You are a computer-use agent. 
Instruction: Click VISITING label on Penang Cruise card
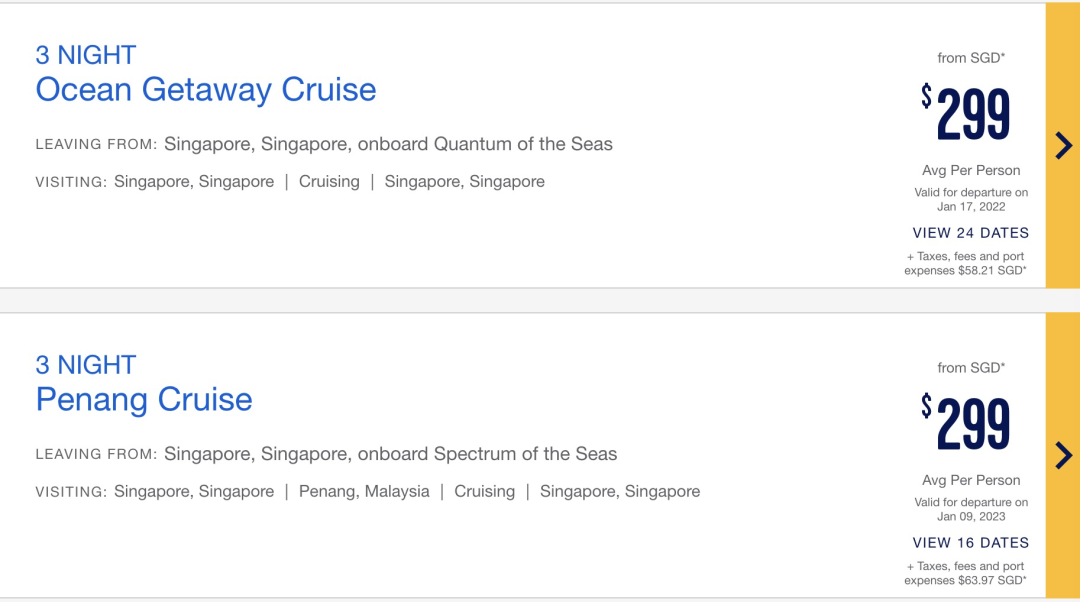click(71, 492)
